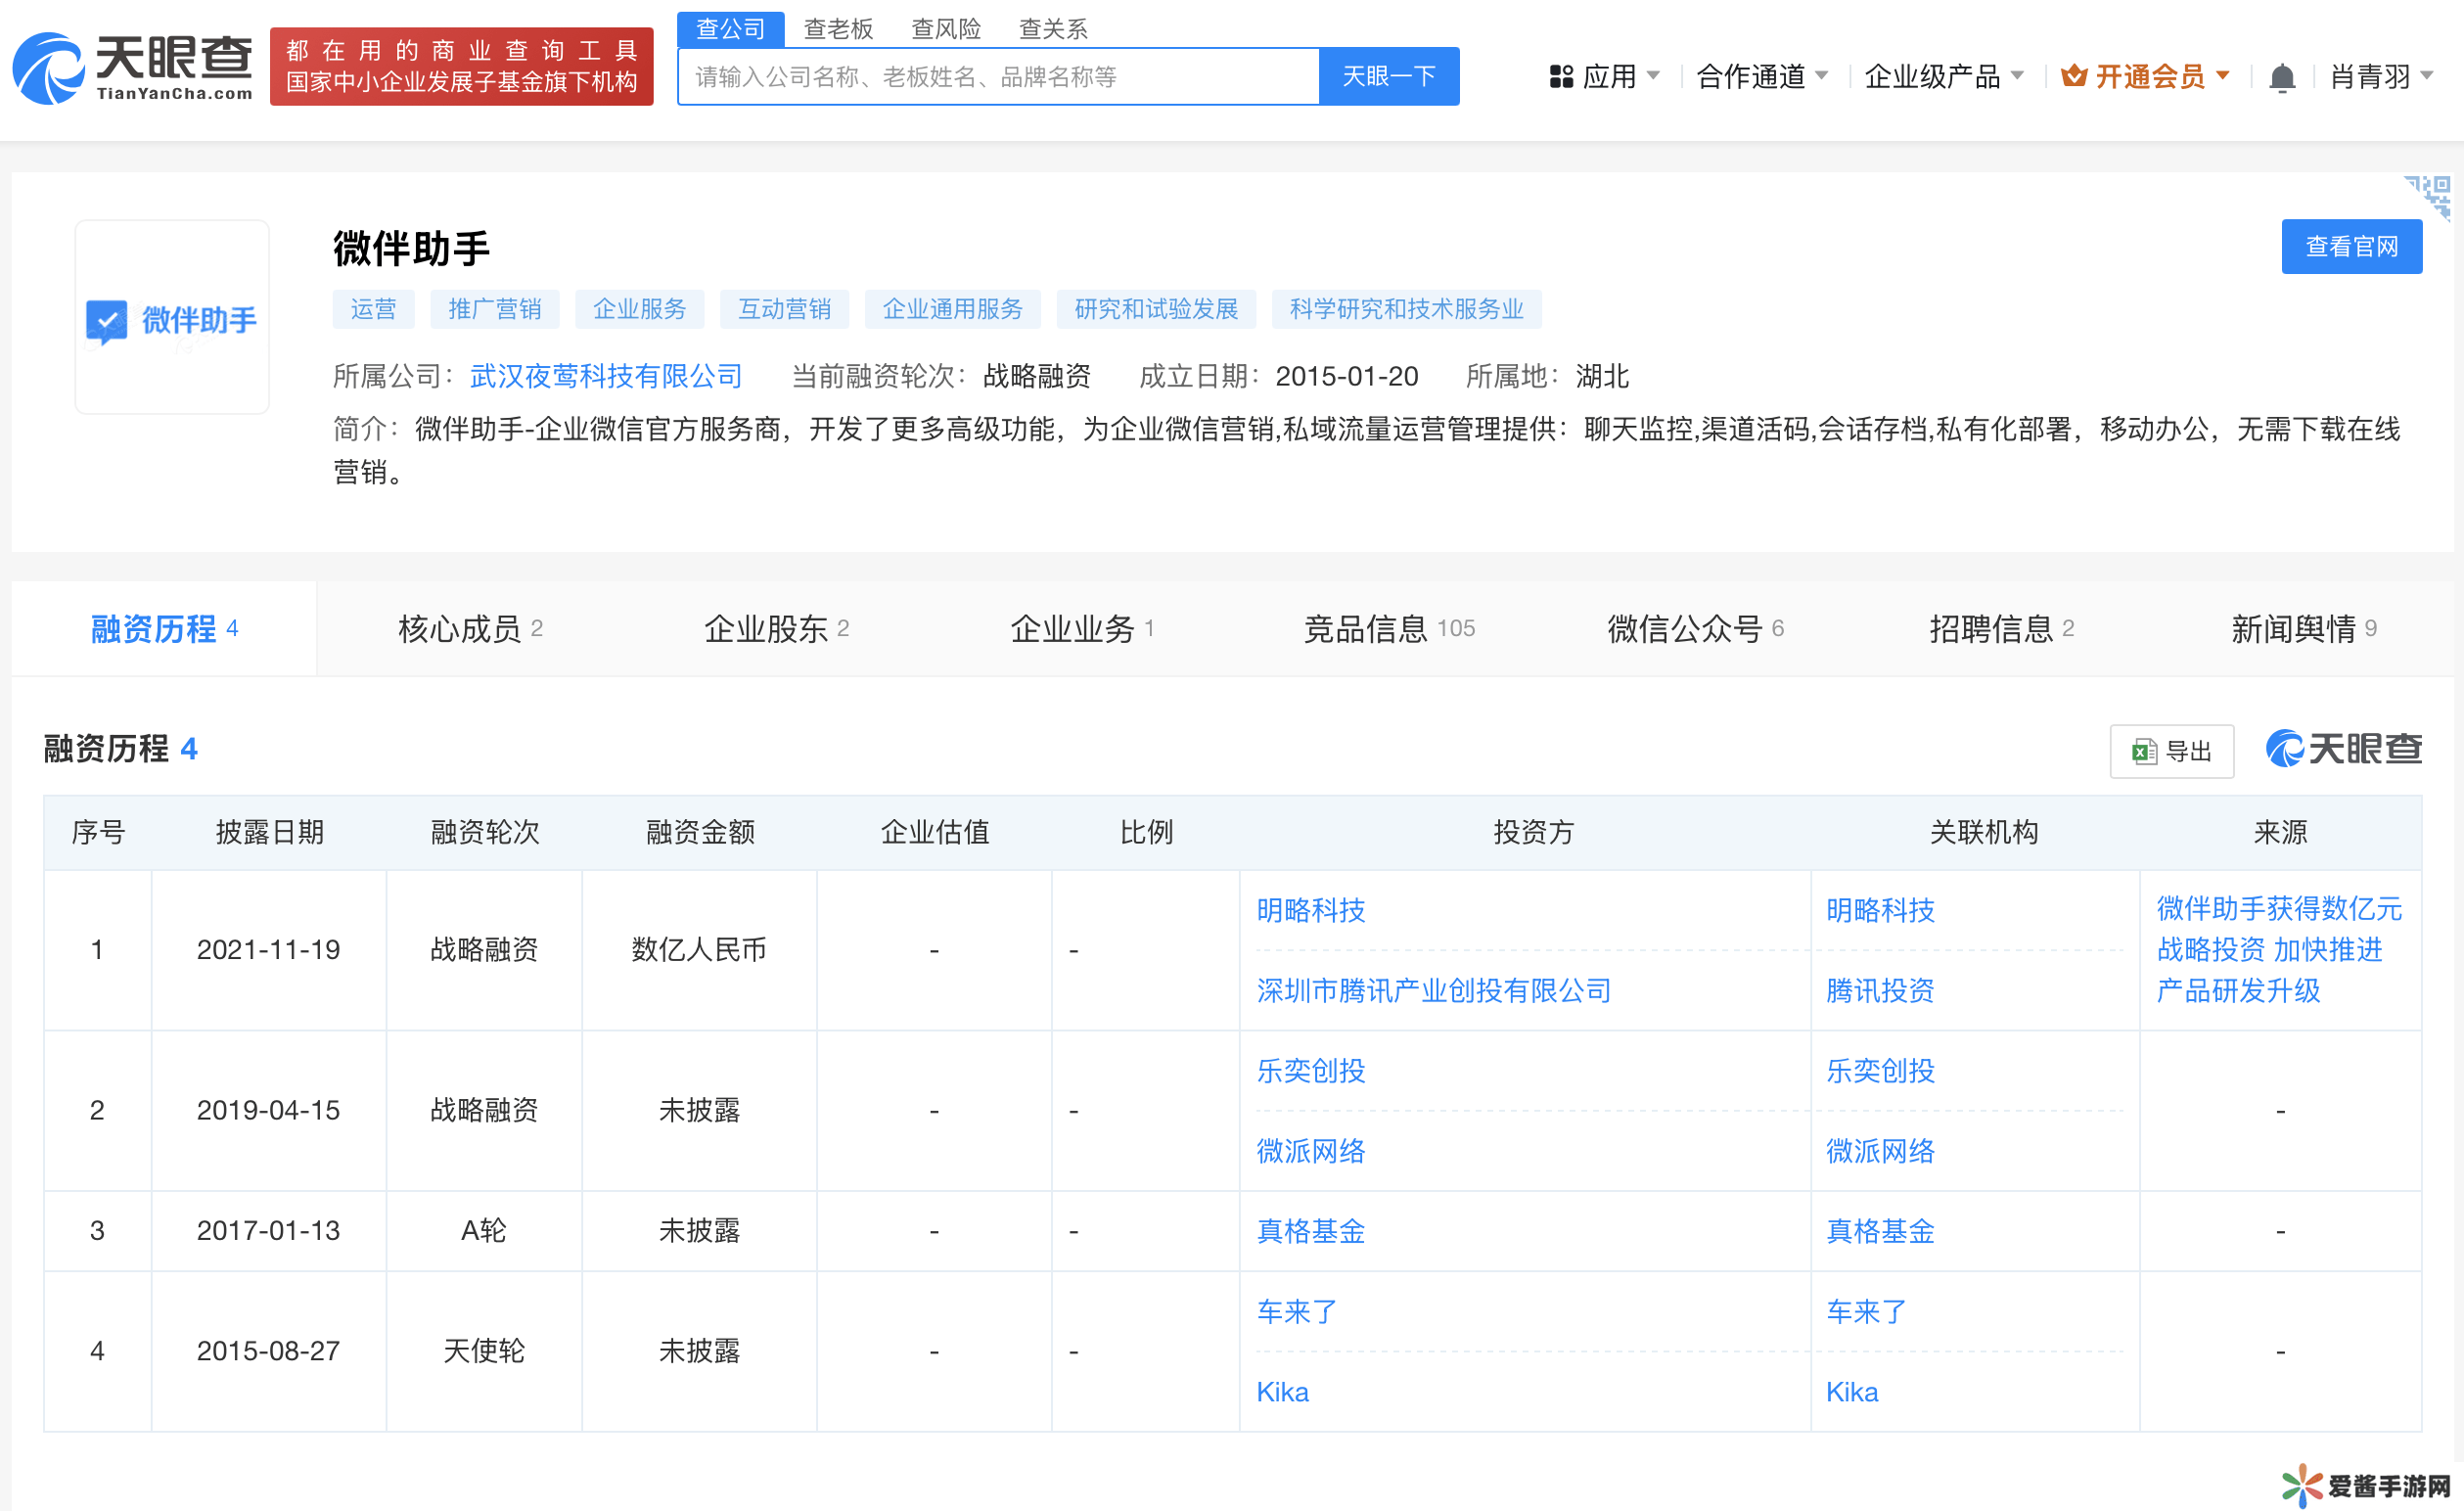Click the 微伴助手 company logo thumbnail
The height and width of the screenshot is (1511, 2464).
172,318
